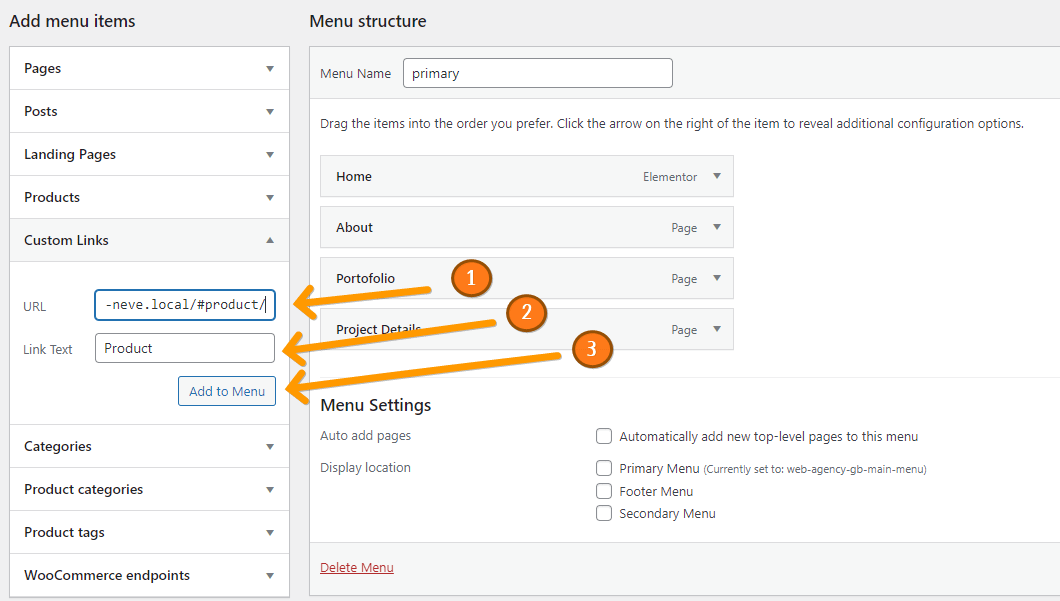
Task: Open Project Details item options arrow
Action: click(x=717, y=329)
